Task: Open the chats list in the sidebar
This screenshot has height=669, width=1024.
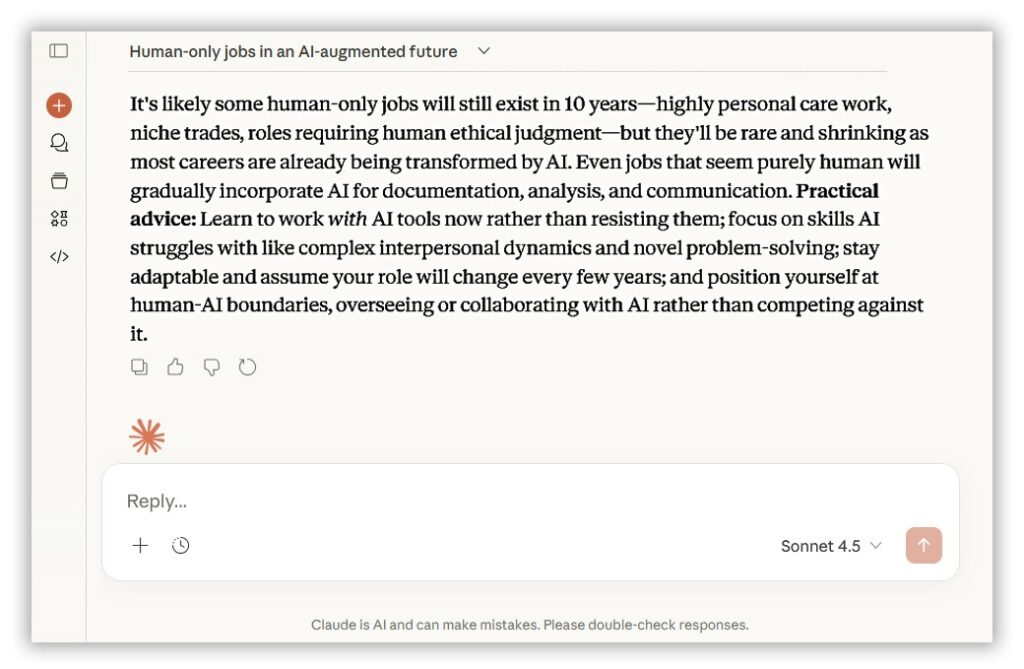Action: [x=59, y=143]
